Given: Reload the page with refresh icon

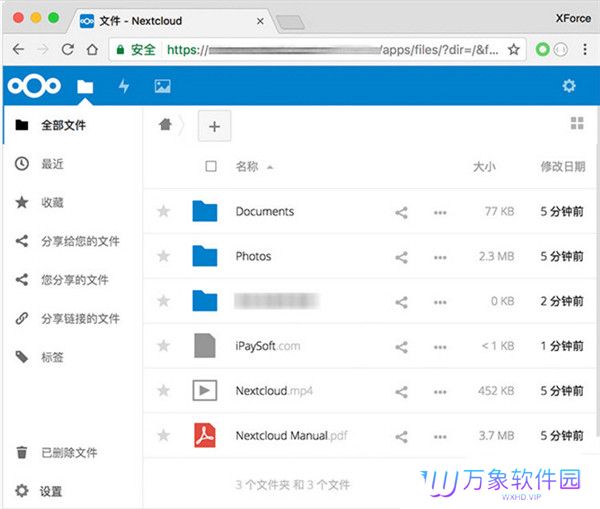Looking at the screenshot, I should 68,49.
